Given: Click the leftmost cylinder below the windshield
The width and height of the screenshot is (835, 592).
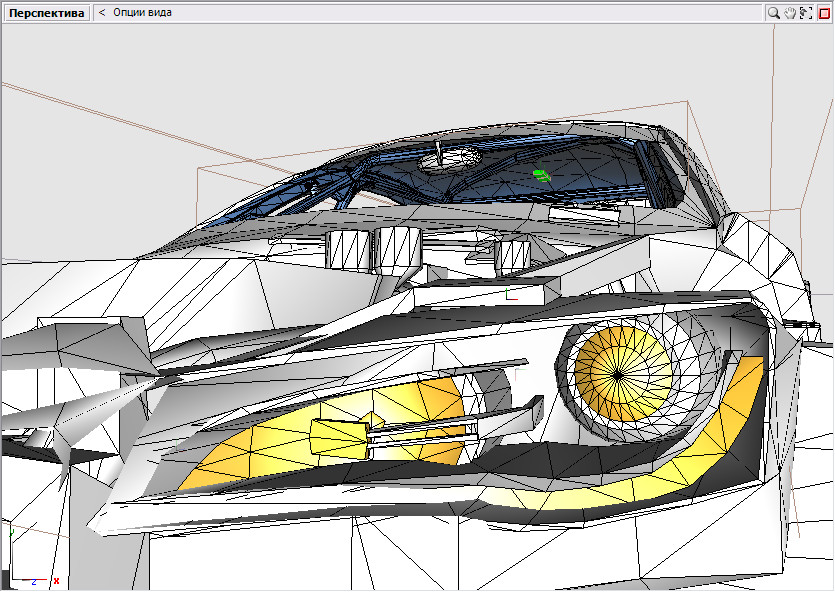Looking at the screenshot, I should [x=348, y=250].
